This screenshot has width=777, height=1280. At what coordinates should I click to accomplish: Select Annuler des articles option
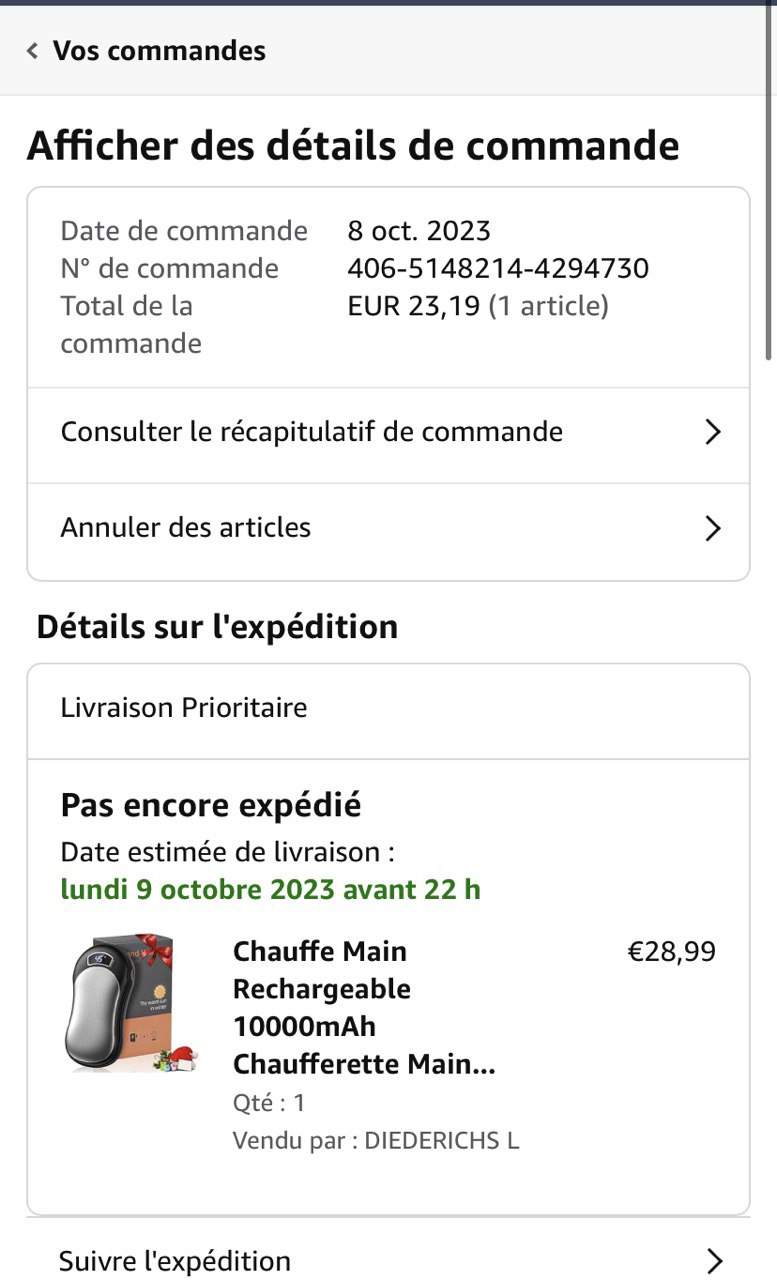(x=186, y=527)
